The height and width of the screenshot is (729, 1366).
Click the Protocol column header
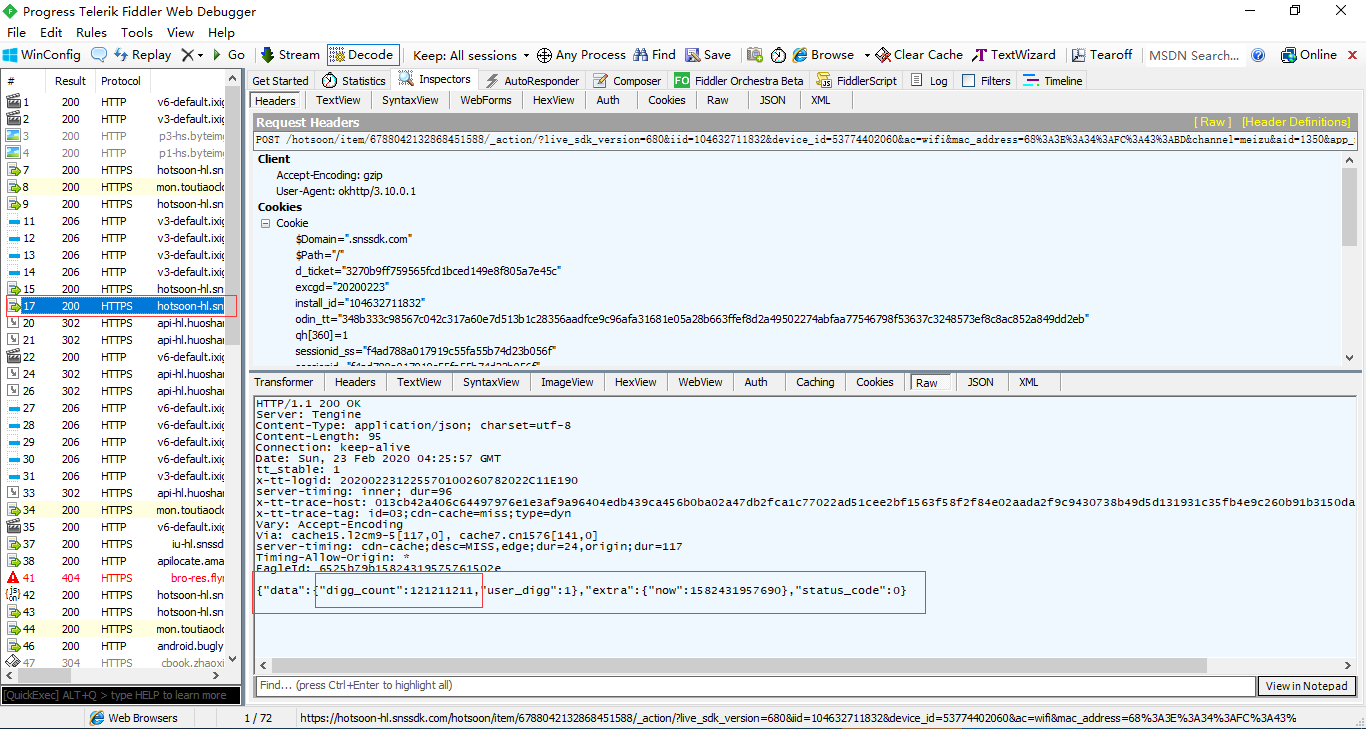[x=121, y=81]
